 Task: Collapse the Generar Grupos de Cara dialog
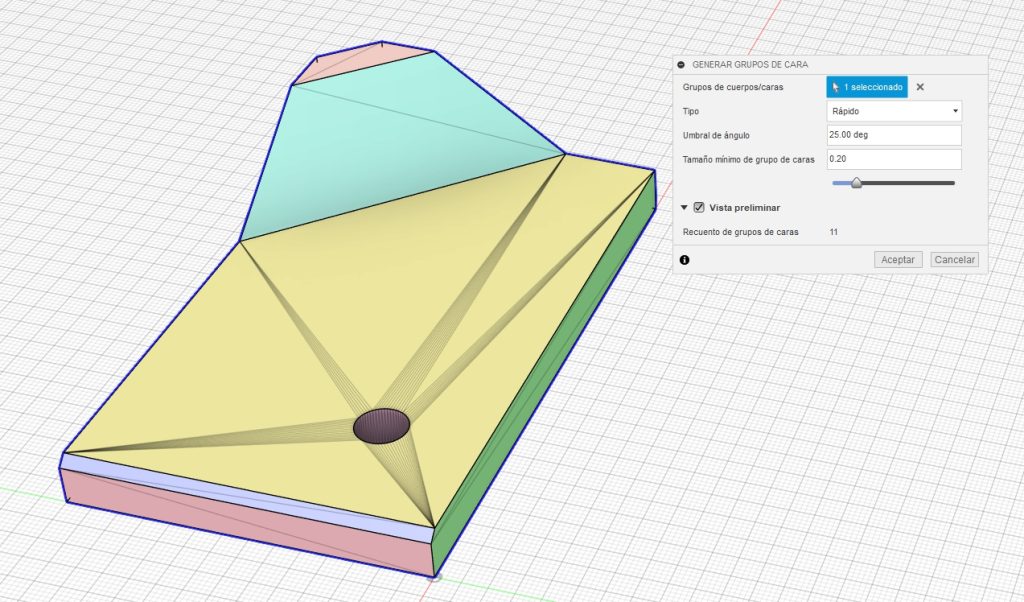tap(681, 64)
